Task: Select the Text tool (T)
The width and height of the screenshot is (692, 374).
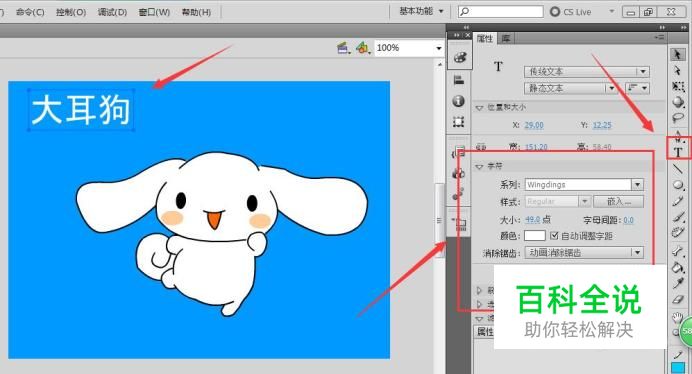Action: [x=678, y=152]
